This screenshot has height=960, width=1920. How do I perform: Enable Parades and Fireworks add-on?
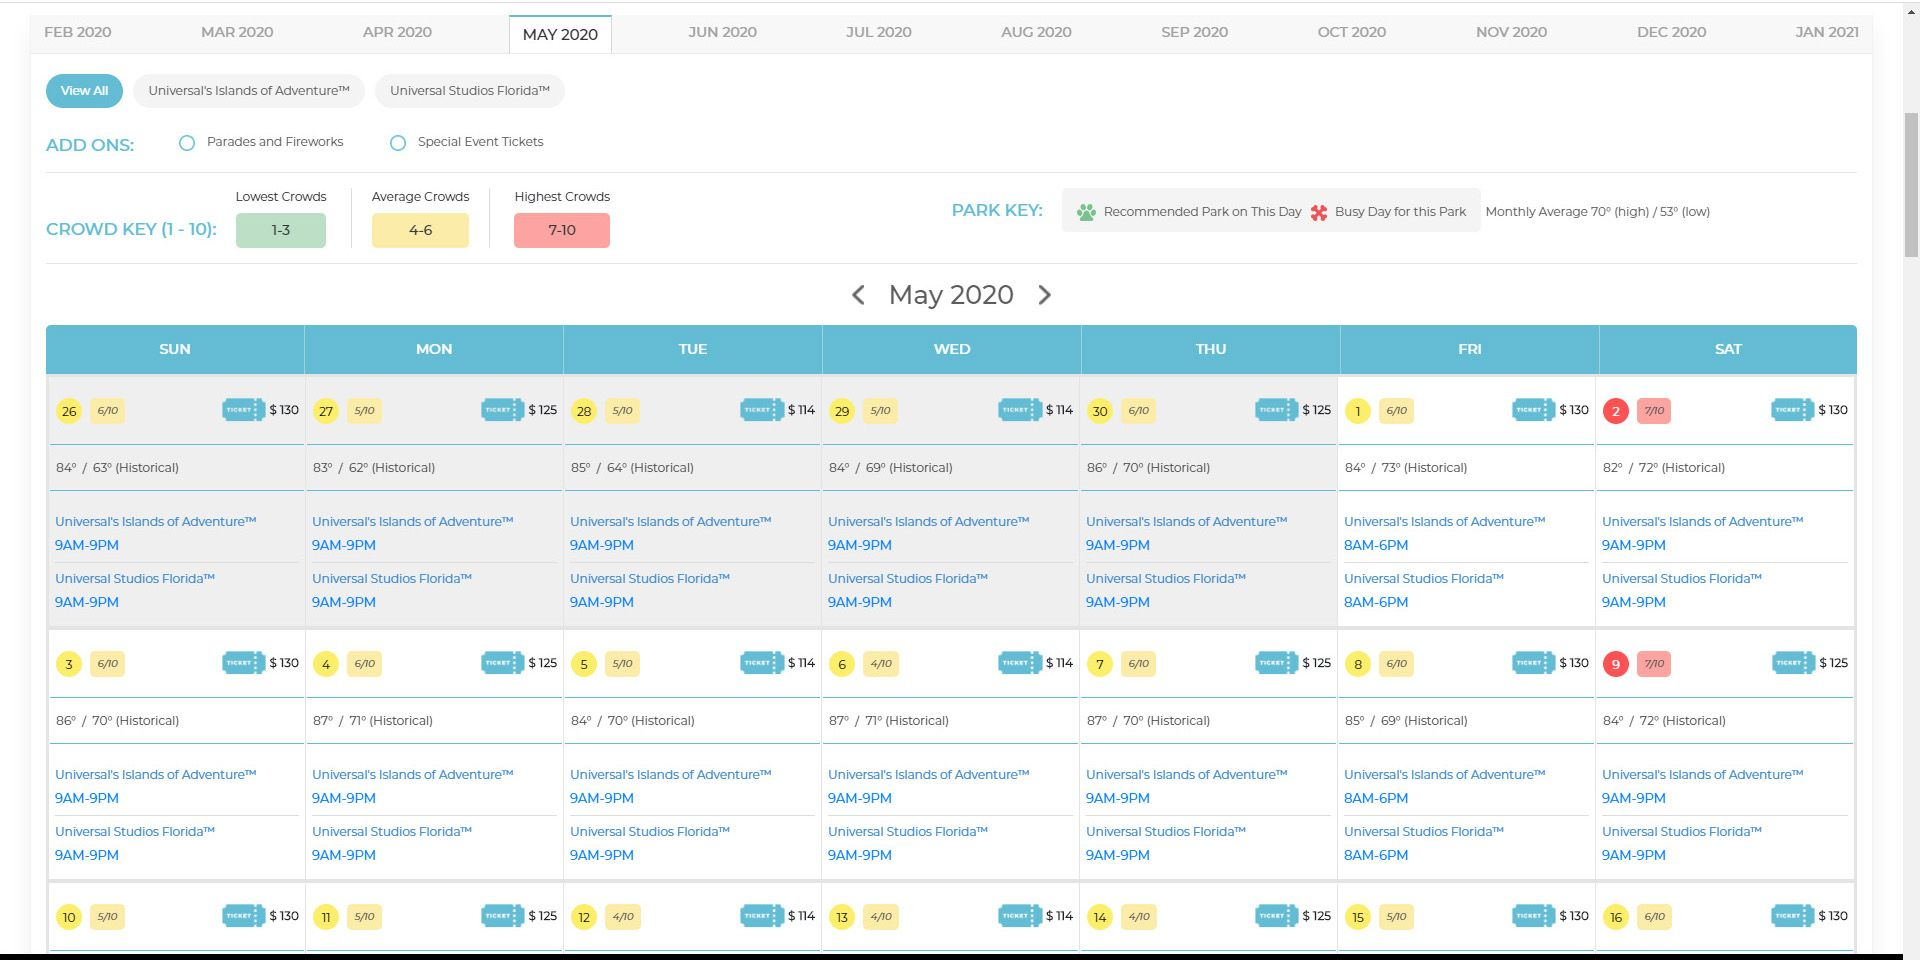coord(187,143)
